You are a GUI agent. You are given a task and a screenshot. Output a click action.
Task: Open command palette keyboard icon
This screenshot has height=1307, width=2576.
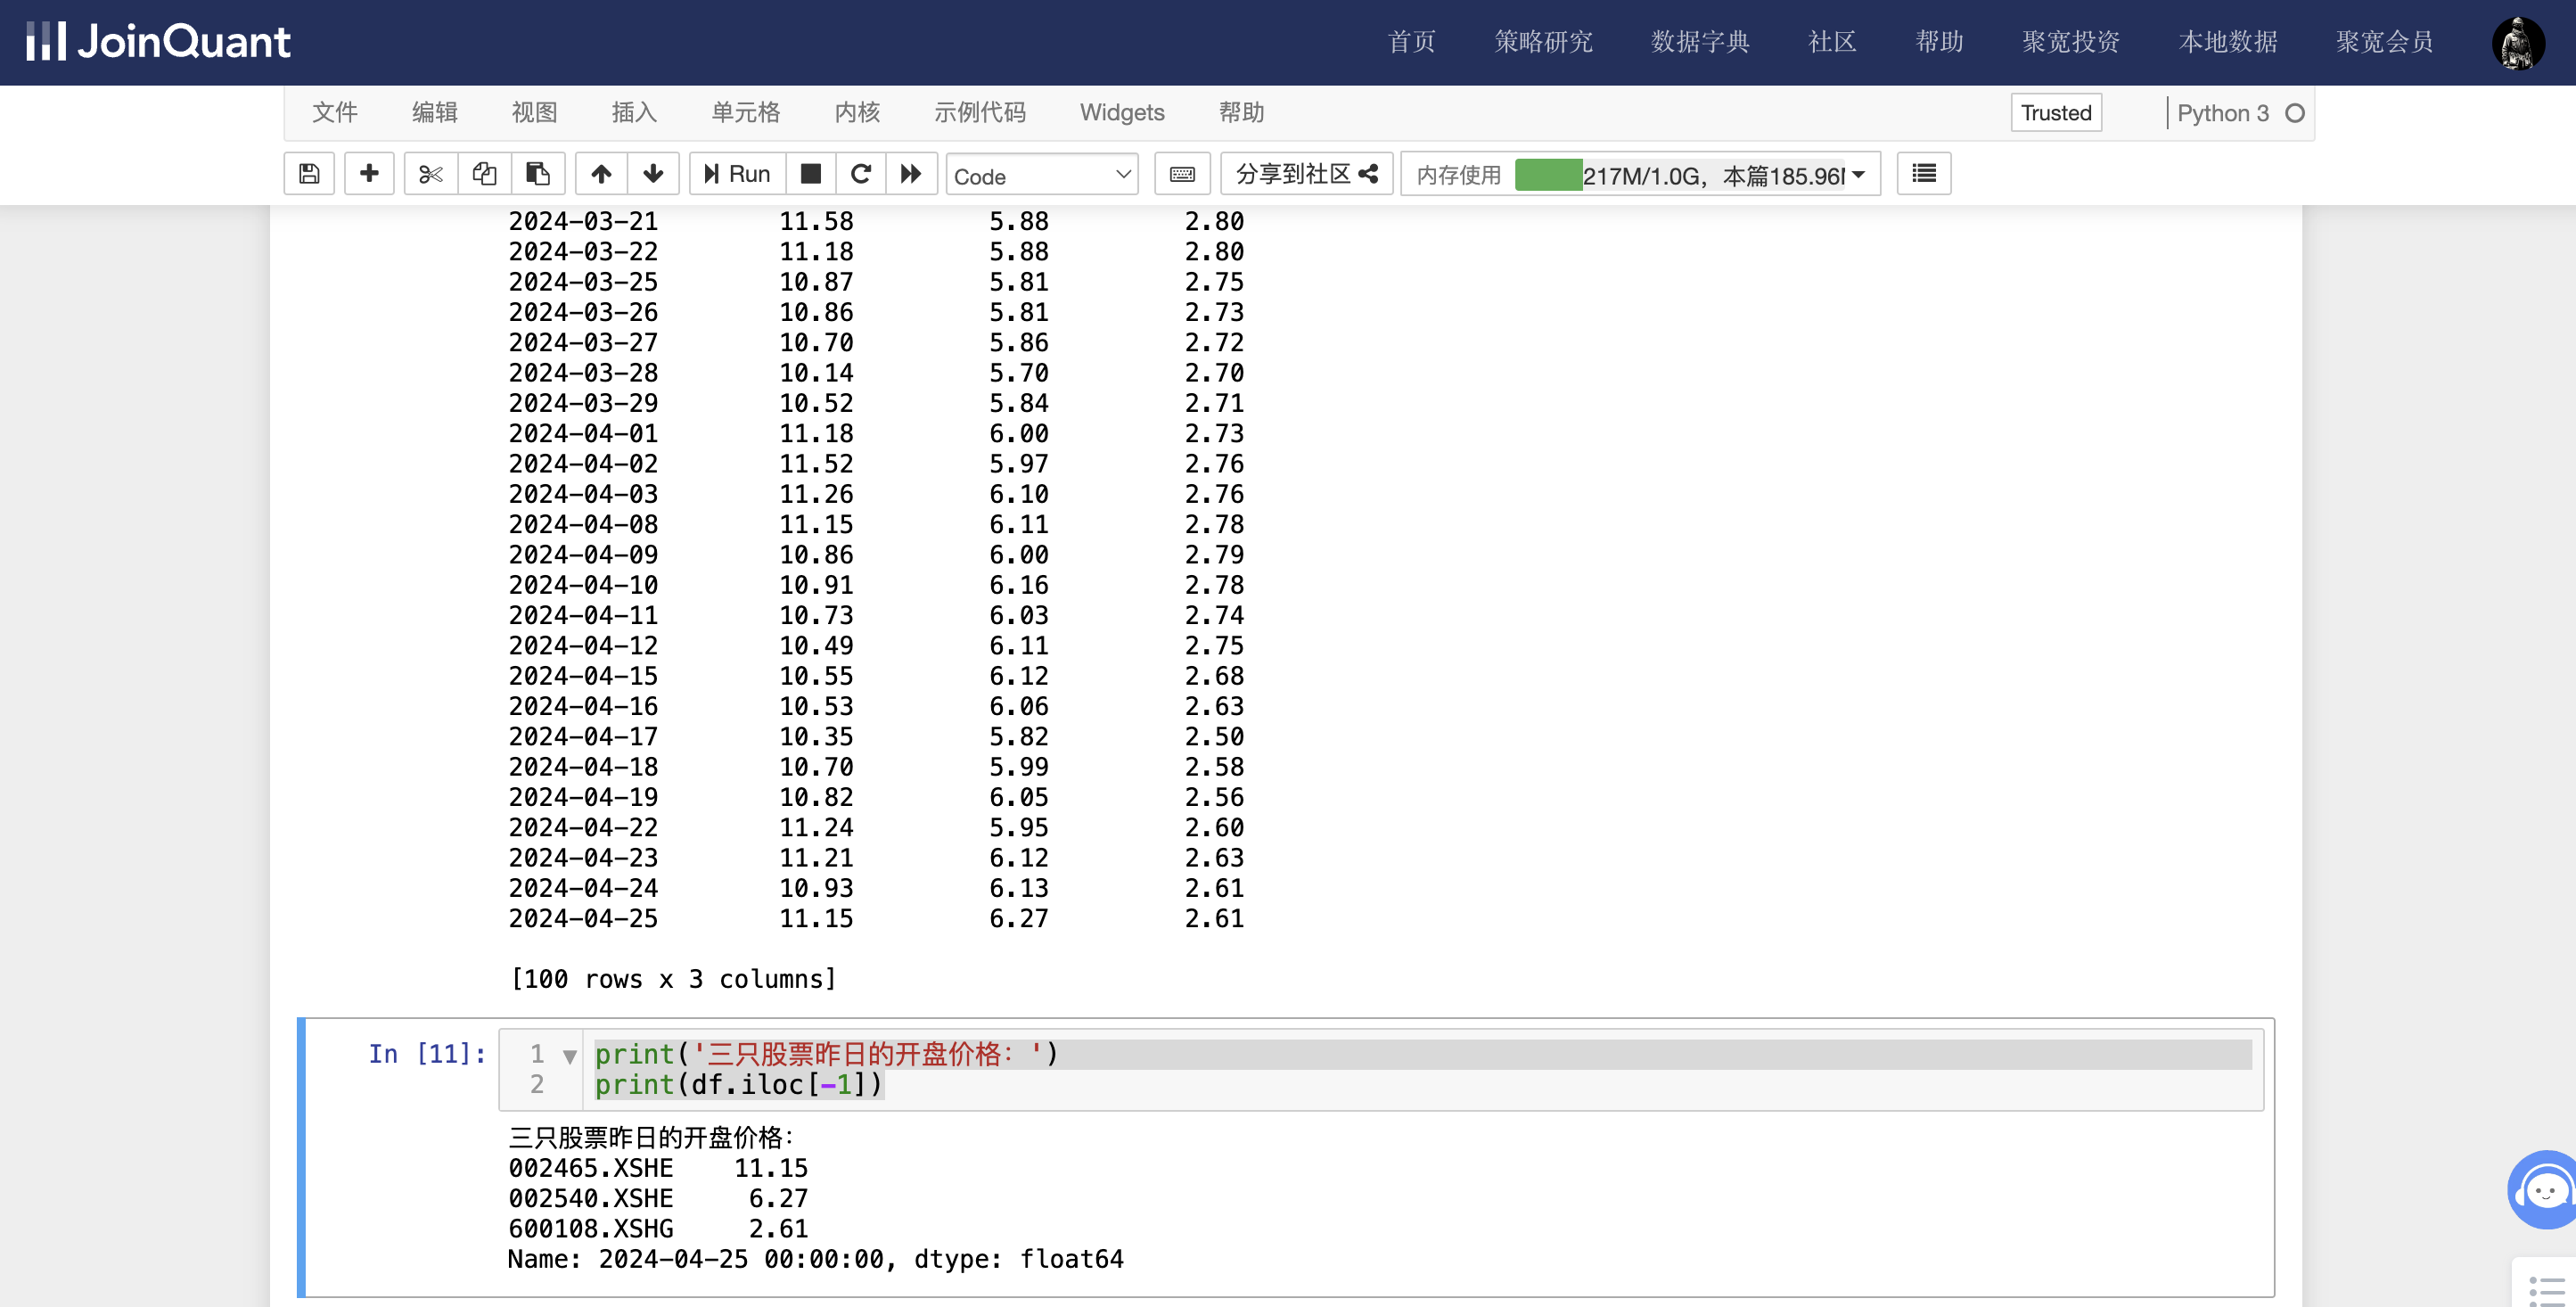click(x=1182, y=174)
